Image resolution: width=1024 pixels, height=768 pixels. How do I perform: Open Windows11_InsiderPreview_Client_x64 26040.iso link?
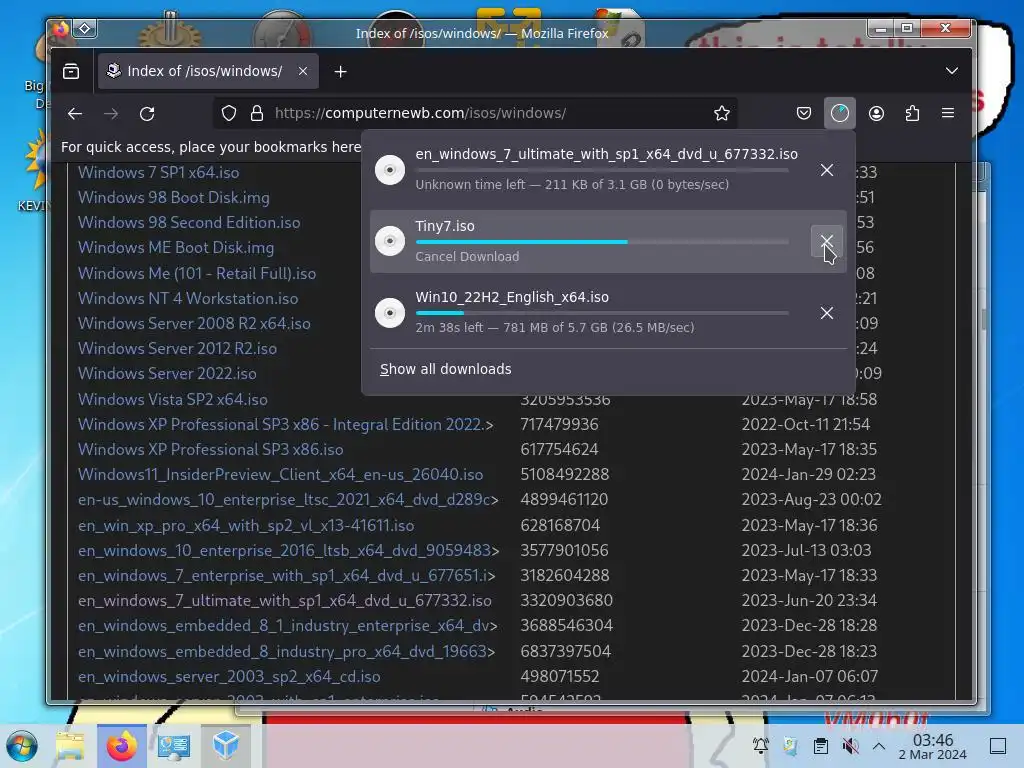point(281,474)
